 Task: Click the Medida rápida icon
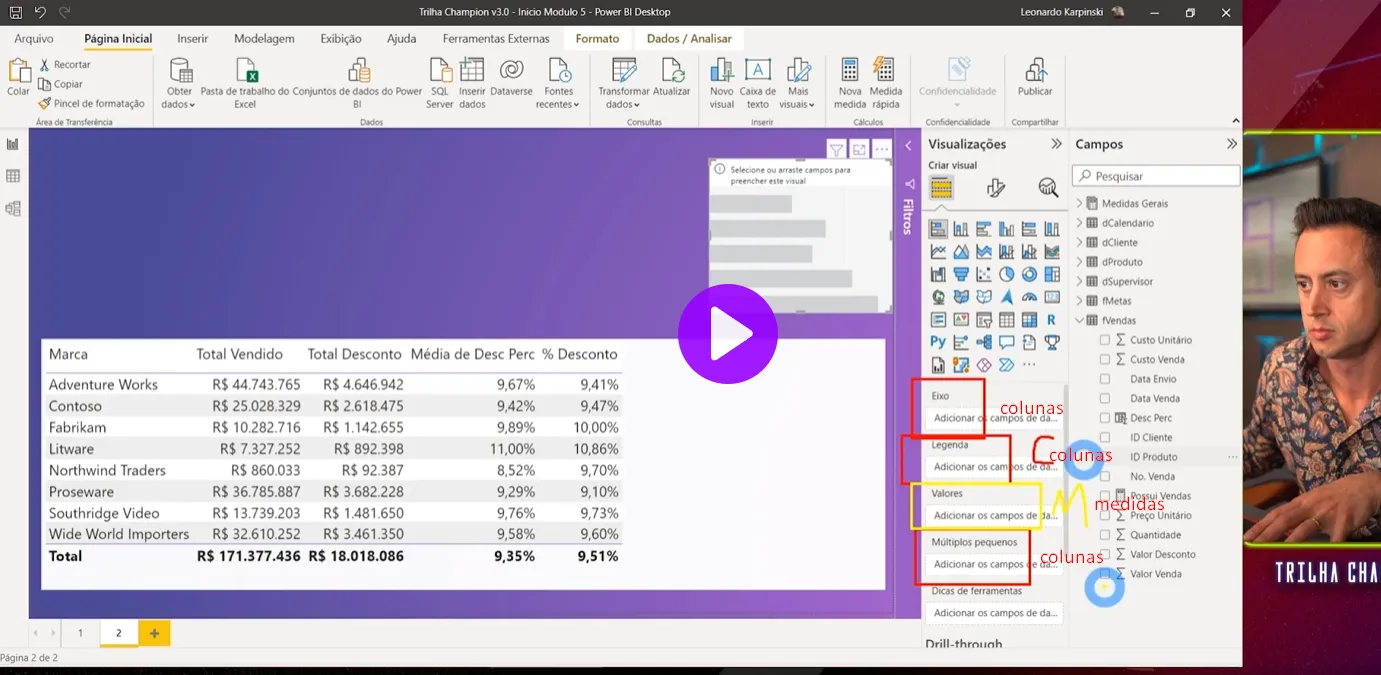[884, 72]
